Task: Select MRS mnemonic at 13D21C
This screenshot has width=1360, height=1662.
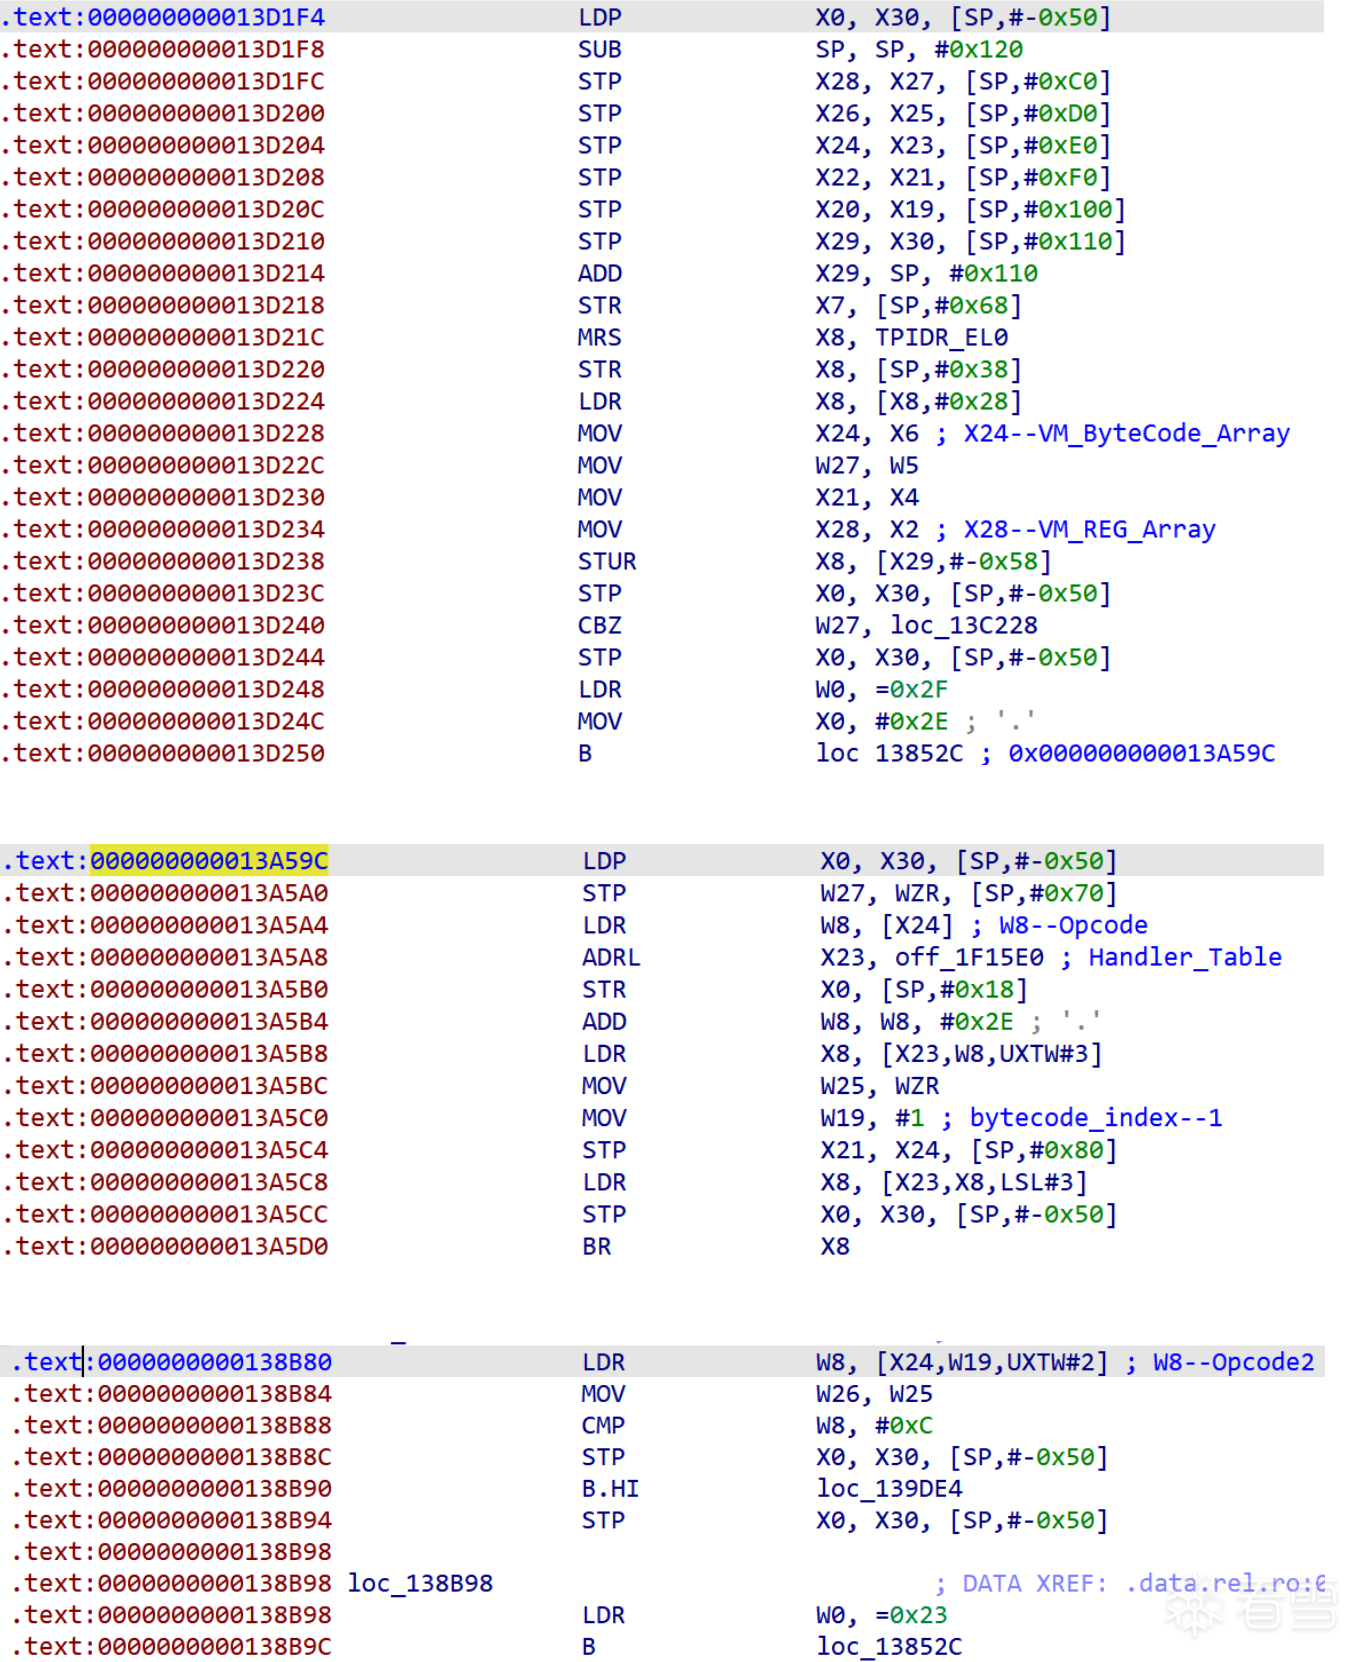Action: (x=599, y=337)
